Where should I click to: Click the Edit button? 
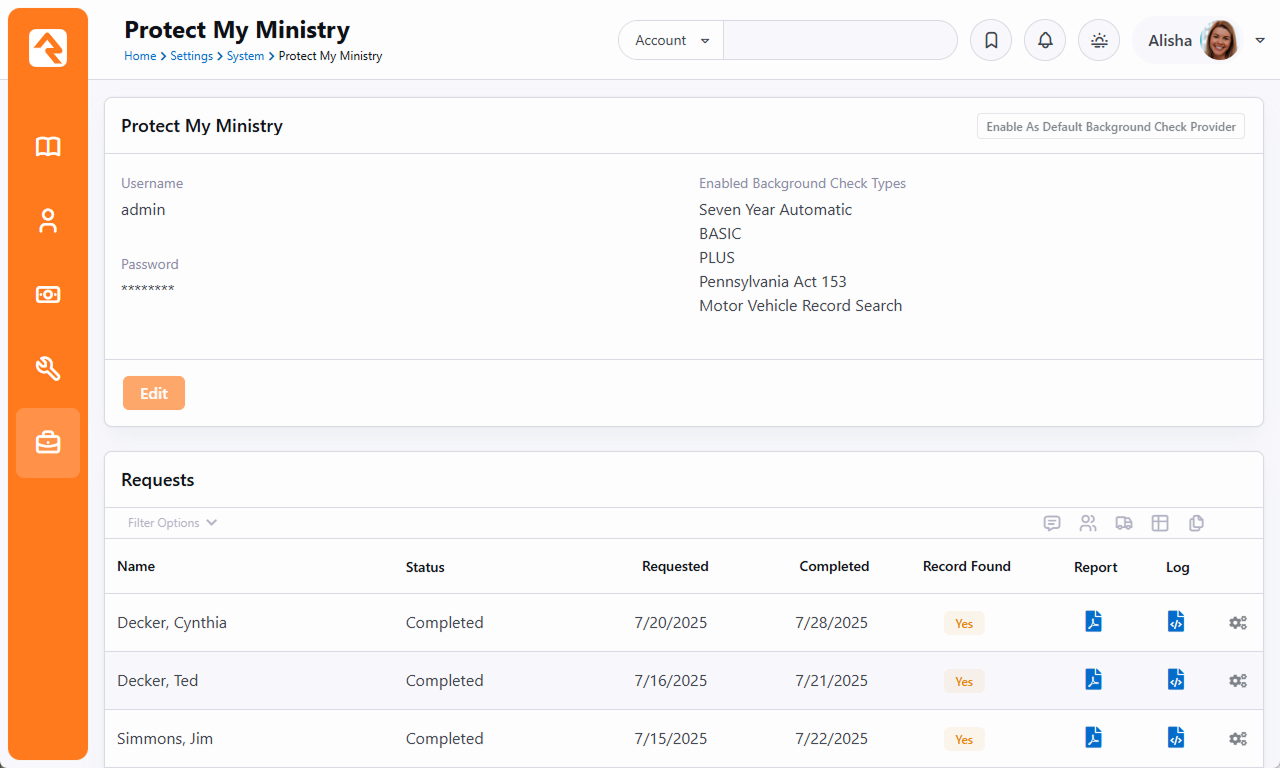(x=154, y=393)
